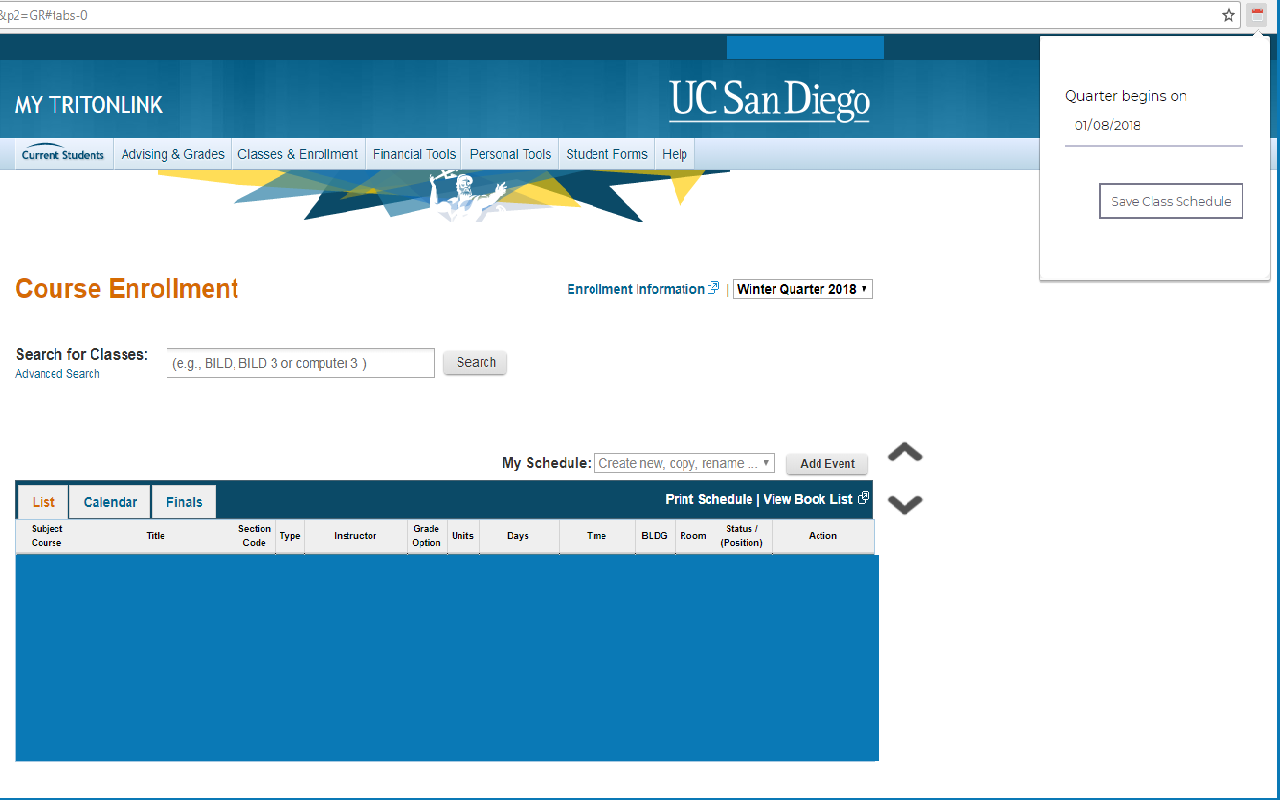The height and width of the screenshot is (800, 1280).
Task: Open the My Schedule dropdown
Action: point(684,463)
